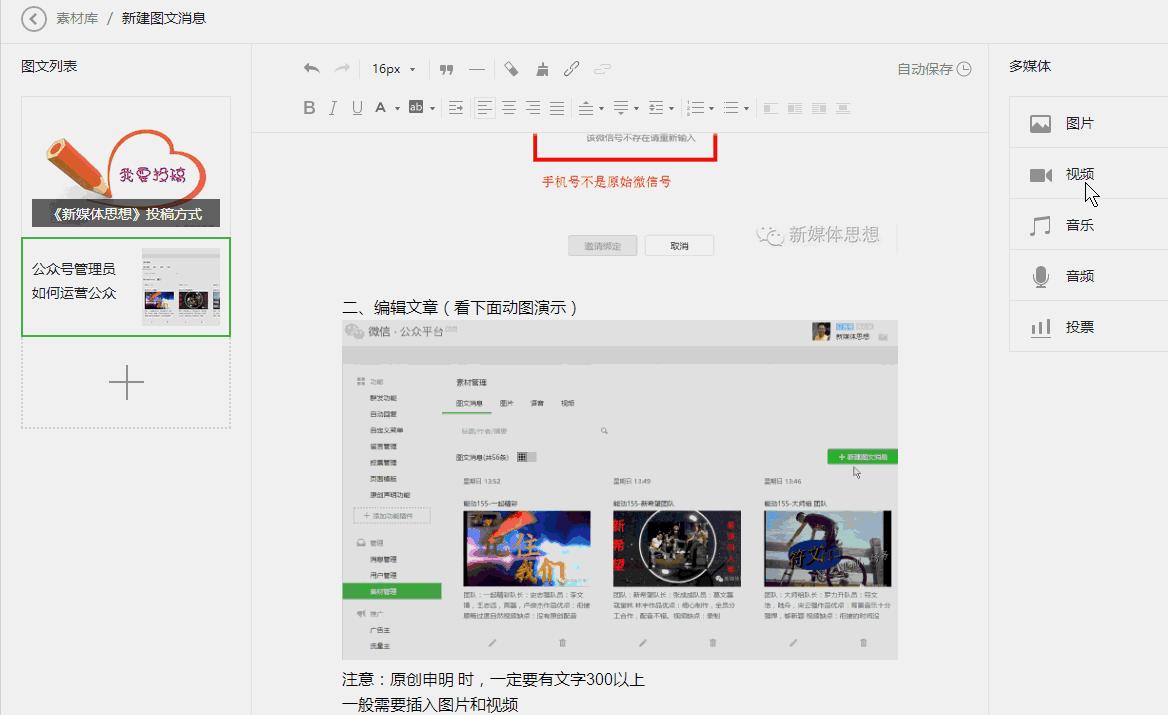The width and height of the screenshot is (1168, 715).
Task: Select the 《新媒体思想》投稿方式 article thumbnail
Action: tap(125, 164)
